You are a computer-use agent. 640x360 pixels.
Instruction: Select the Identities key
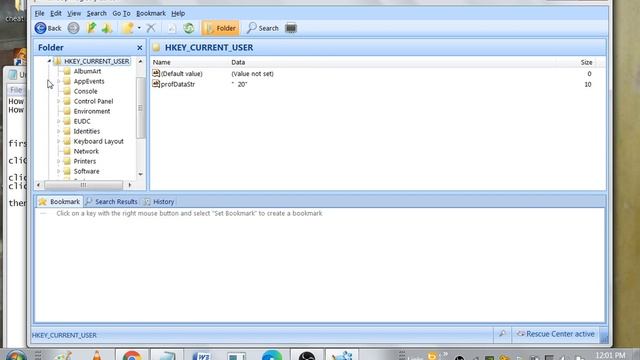(x=87, y=131)
